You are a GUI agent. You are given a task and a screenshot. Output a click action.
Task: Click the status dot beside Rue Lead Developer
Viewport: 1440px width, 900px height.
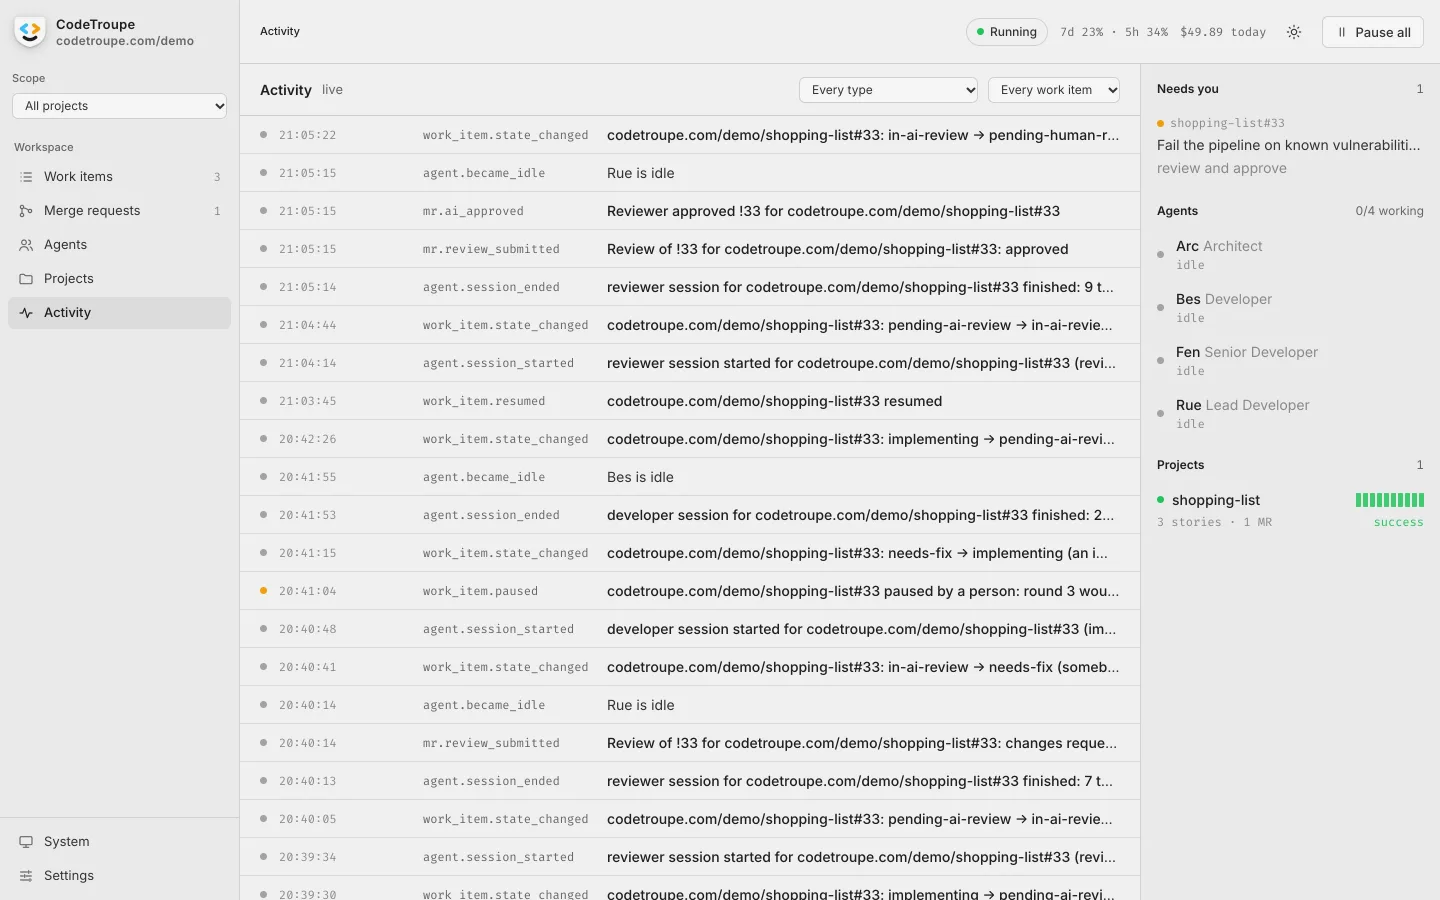[x=1160, y=414]
